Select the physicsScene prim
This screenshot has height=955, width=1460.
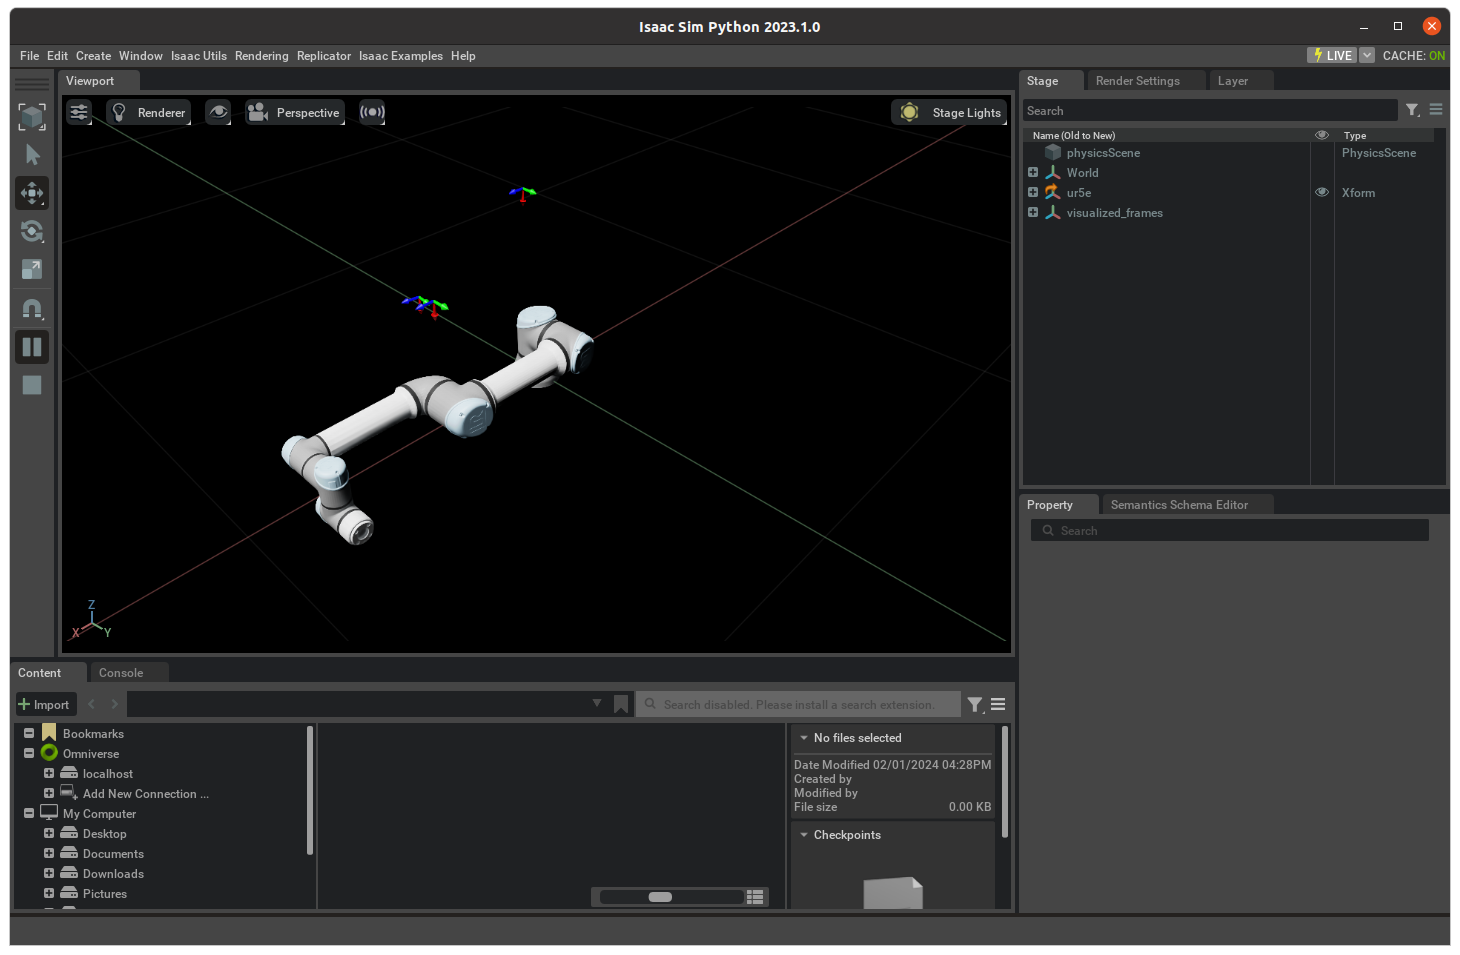click(x=1103, y=153)
